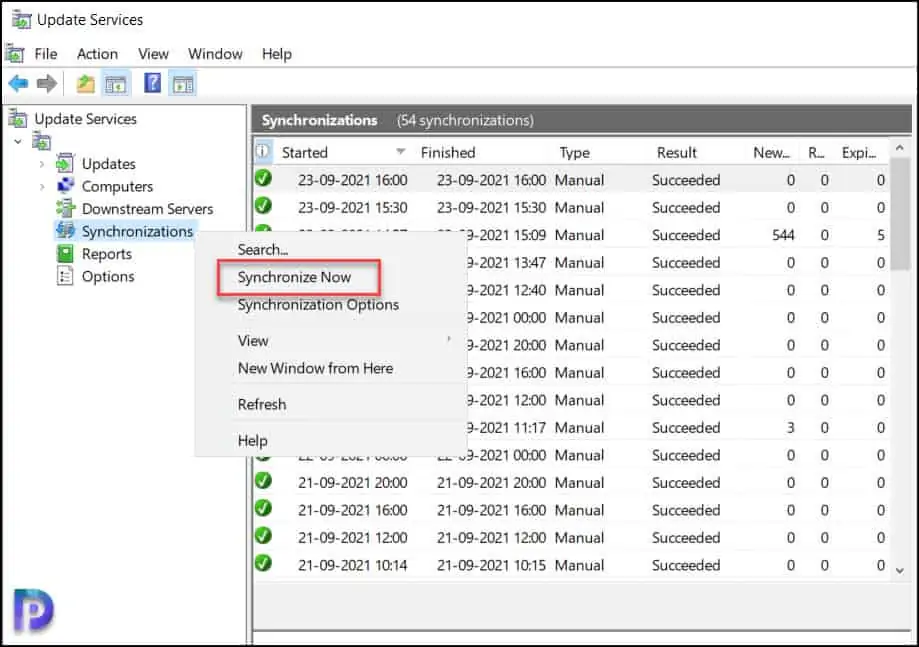
Task: Select the server node icon under Update Services
Action: pyautogui.click(x=42, y=141)
